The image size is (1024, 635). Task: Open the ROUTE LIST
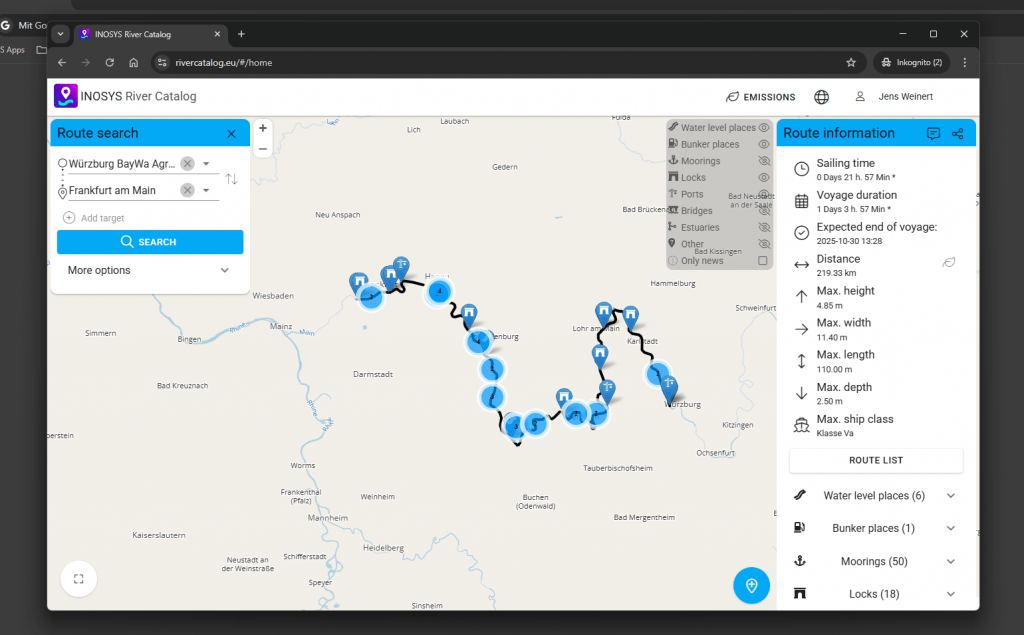(875, 460)
